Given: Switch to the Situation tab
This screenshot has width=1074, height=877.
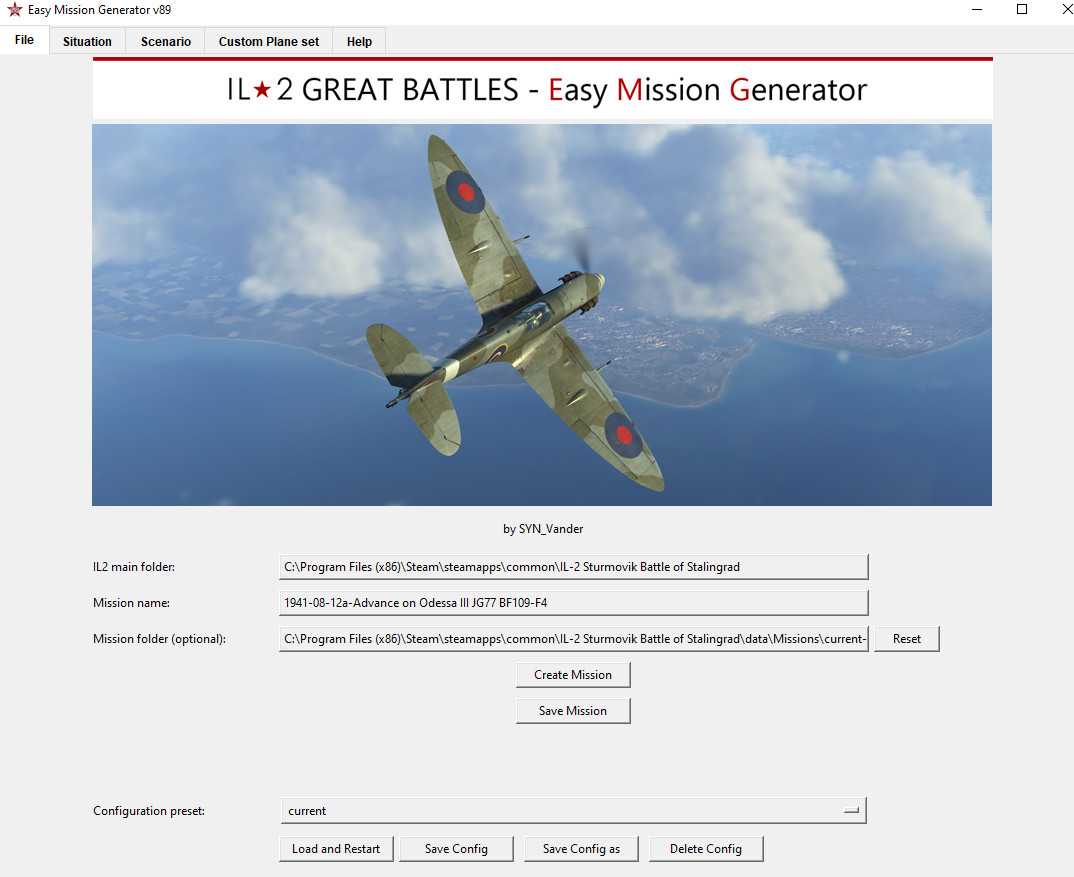Looking at the screenshot, I should (87, 41).
